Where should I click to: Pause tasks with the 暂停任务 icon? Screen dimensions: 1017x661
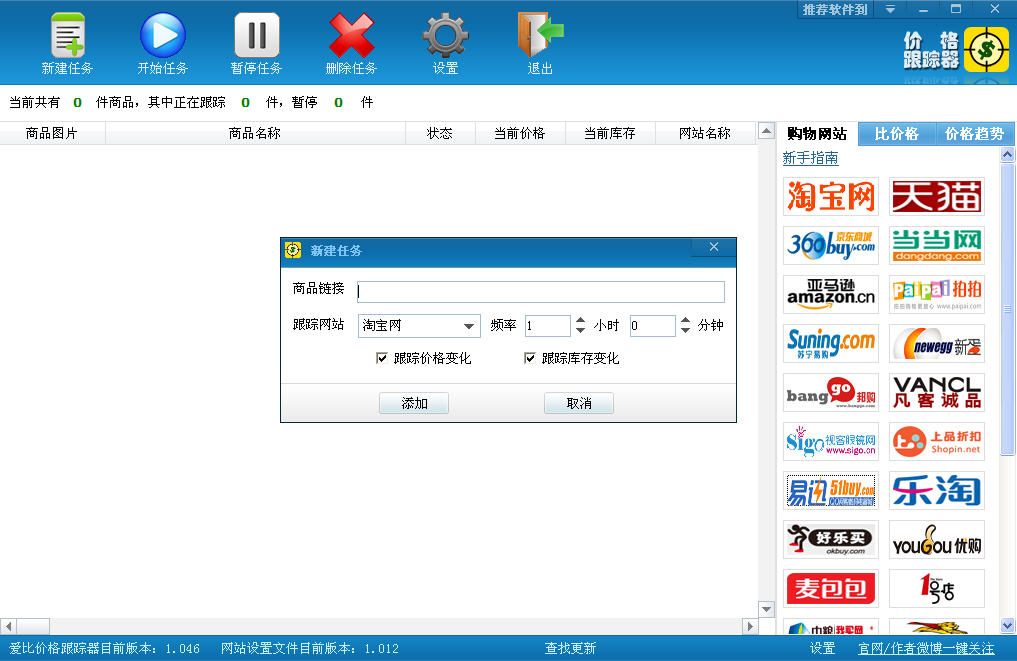(x=257, y=36)
